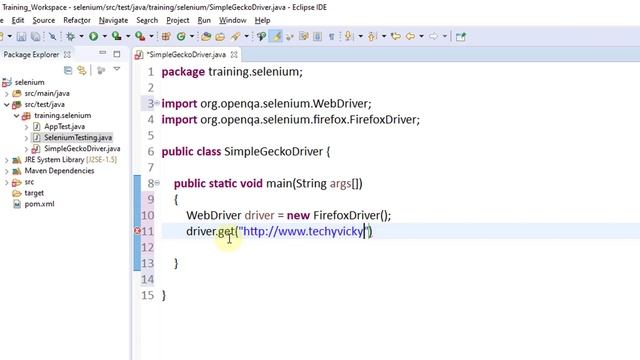Viewport: 640px width, 360px height.
Task: Click the External Tools run icon
Action: [x=140, y=37]
